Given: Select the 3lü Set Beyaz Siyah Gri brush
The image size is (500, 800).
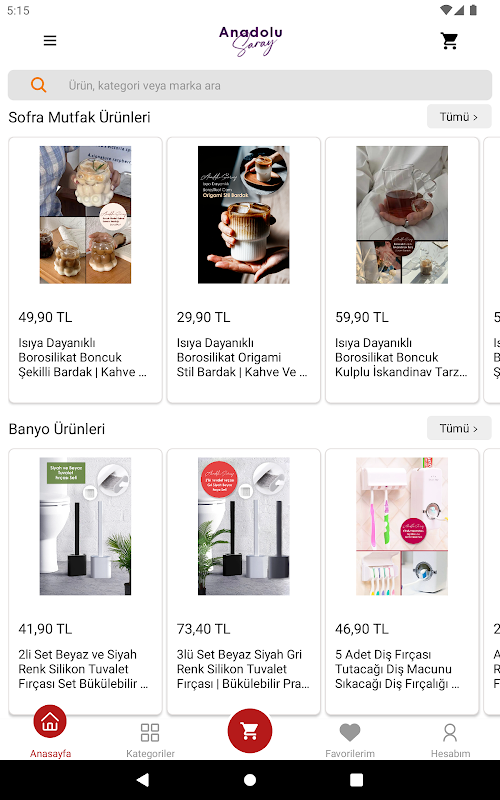Looking at the screenshot, I should 243,581.
